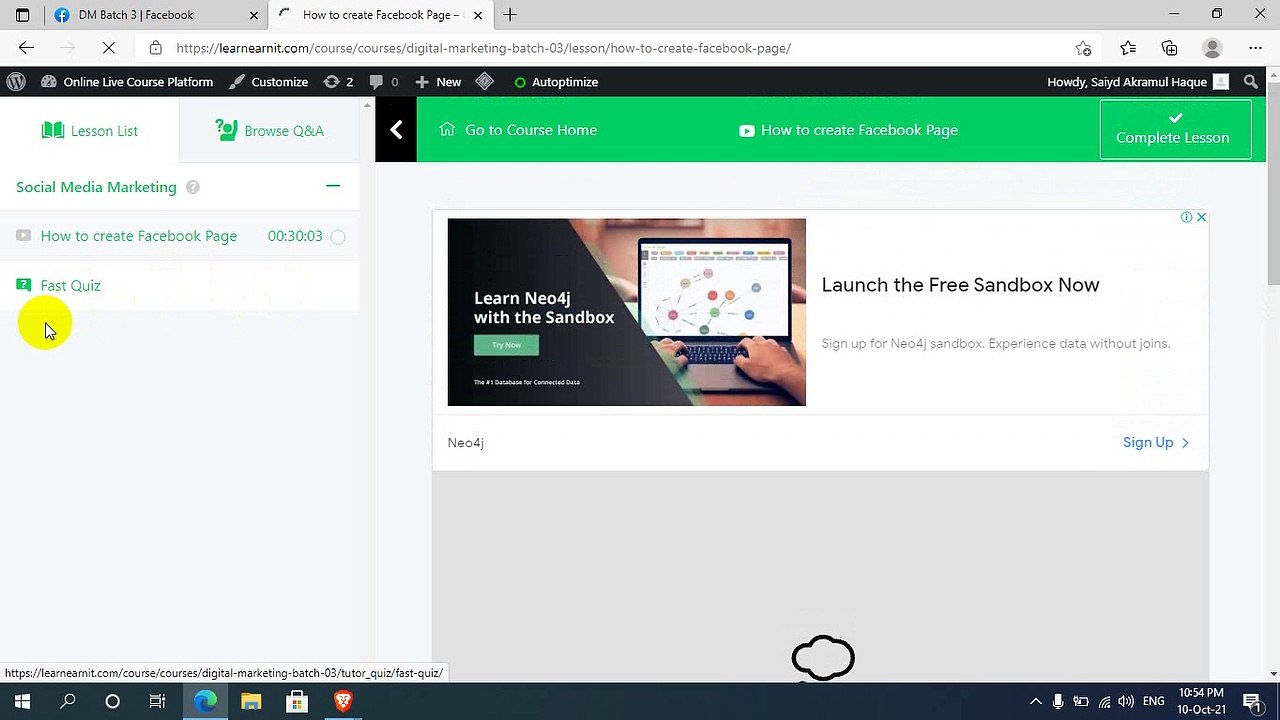The height and width of the screenshot is (720, 1280).
Task: Focus the address bar with learnearnit.com URL
Action: click(484, 48)
